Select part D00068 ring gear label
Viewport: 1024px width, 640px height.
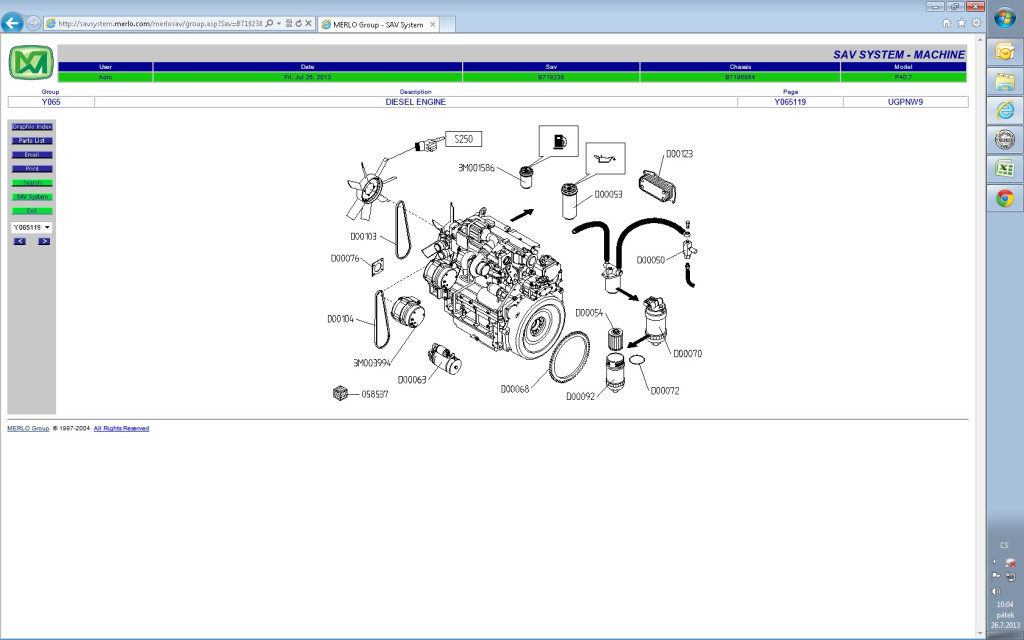pos(515,389)
